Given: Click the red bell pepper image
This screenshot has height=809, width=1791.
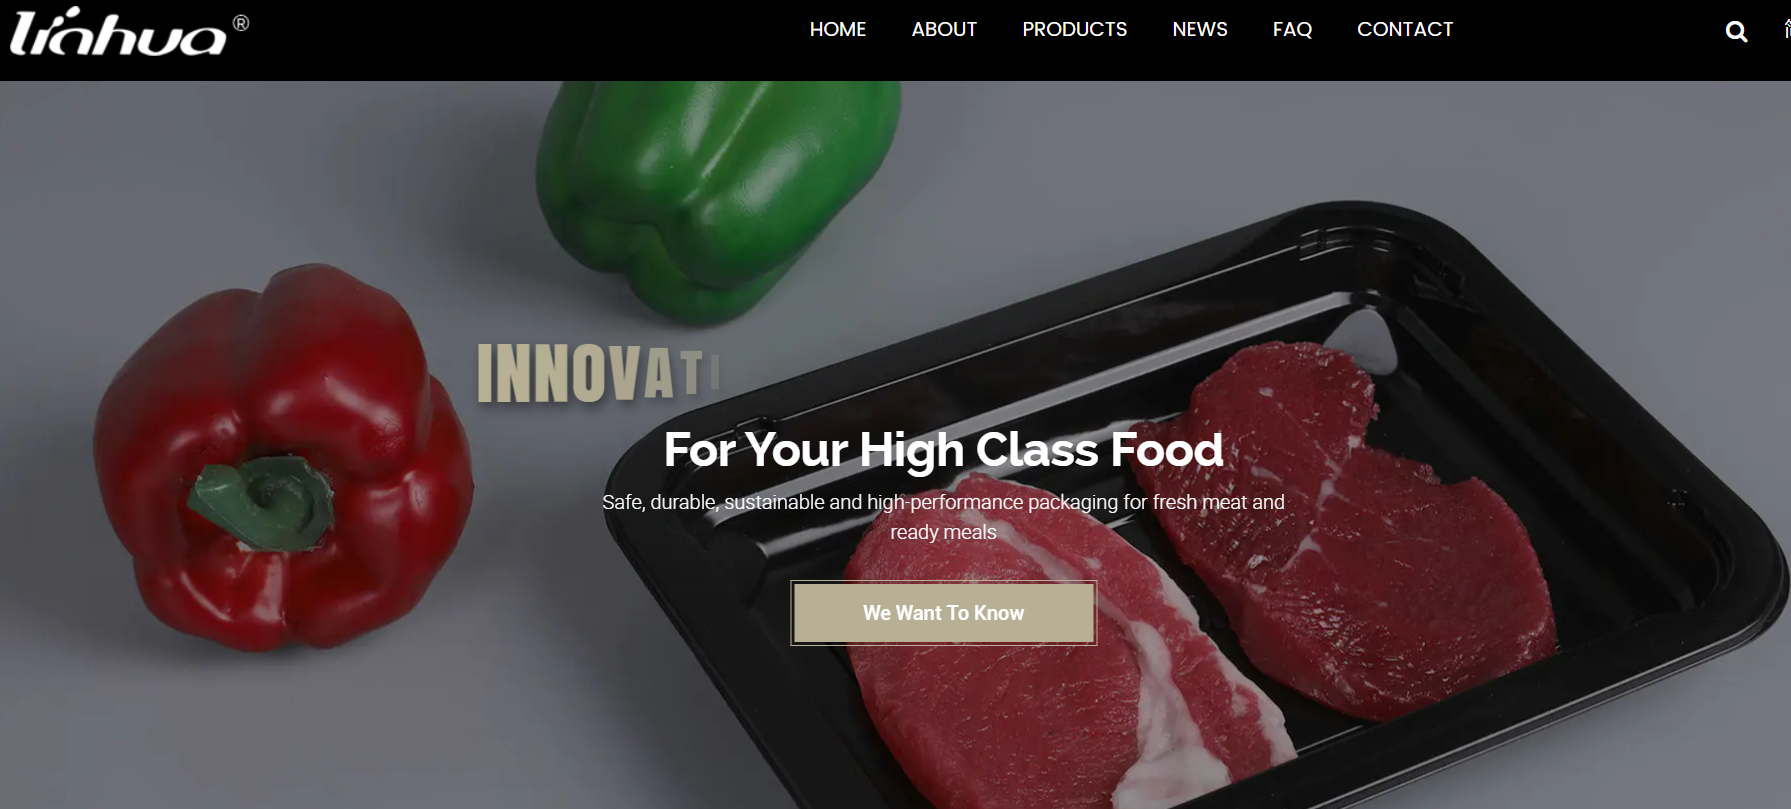Looking at the screenshot, I should [x=283, y=457].
